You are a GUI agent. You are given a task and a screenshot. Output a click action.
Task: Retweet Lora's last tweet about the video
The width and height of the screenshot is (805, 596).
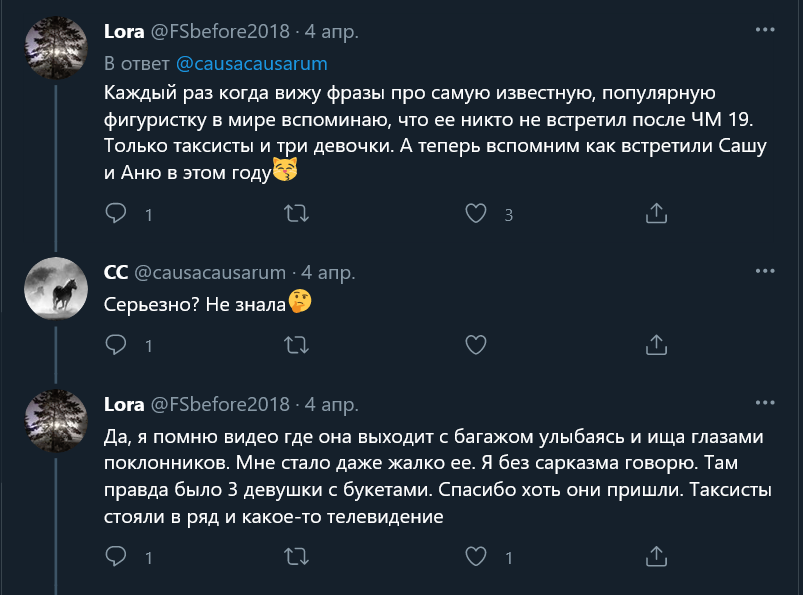(x=296, y=555)
